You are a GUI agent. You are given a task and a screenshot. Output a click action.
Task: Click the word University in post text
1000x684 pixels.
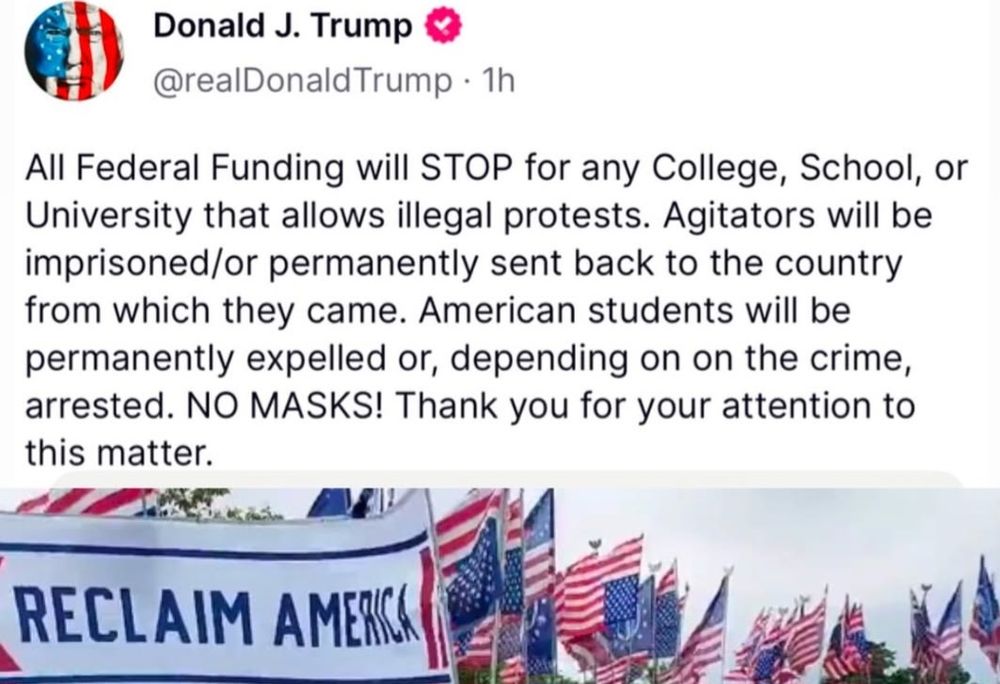(x=108, y=217)
